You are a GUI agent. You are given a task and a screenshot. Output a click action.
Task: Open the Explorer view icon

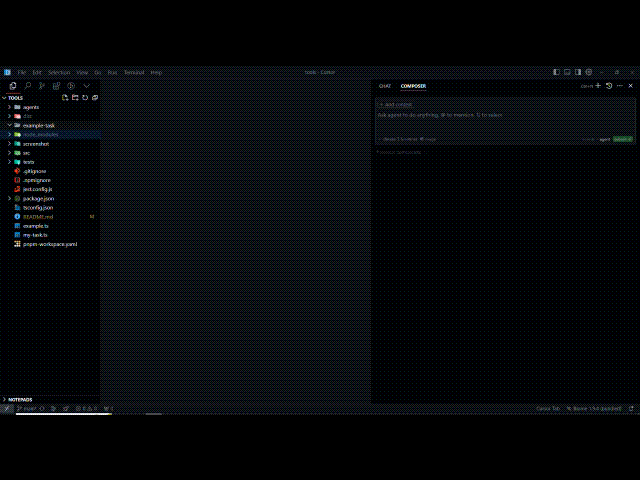point(13,86)
